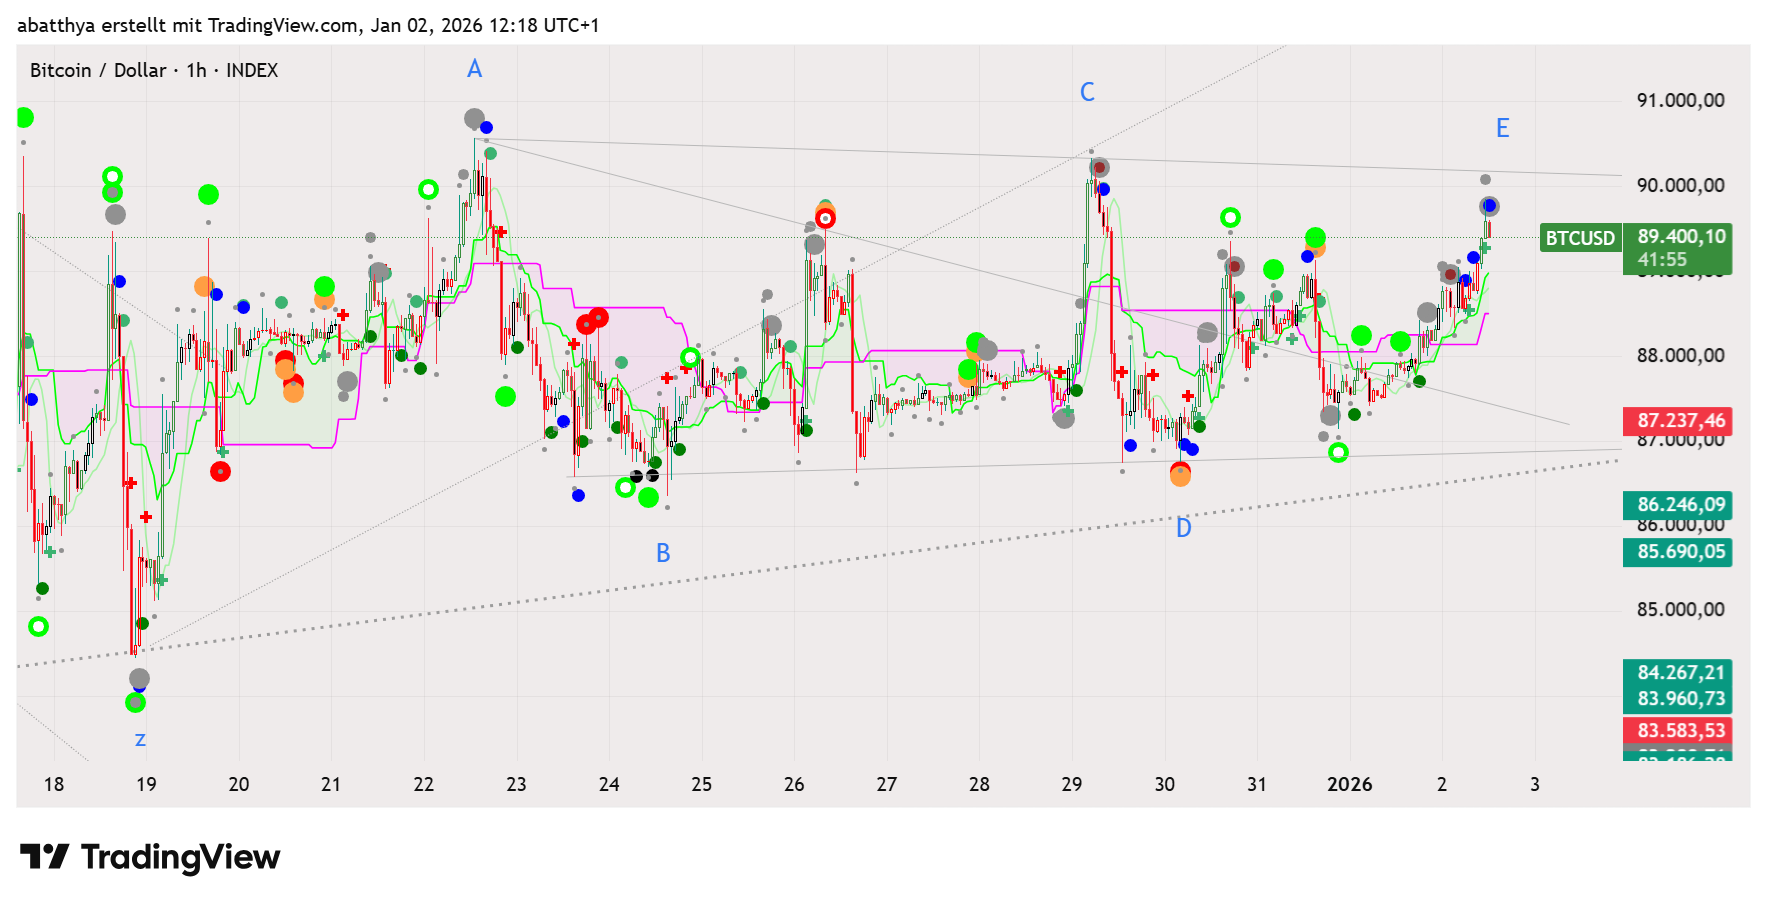Image resolution: width=1767 pixels, height=906 pixels.
Task: Click the wave label D marker
Action: pos(1183,528)
